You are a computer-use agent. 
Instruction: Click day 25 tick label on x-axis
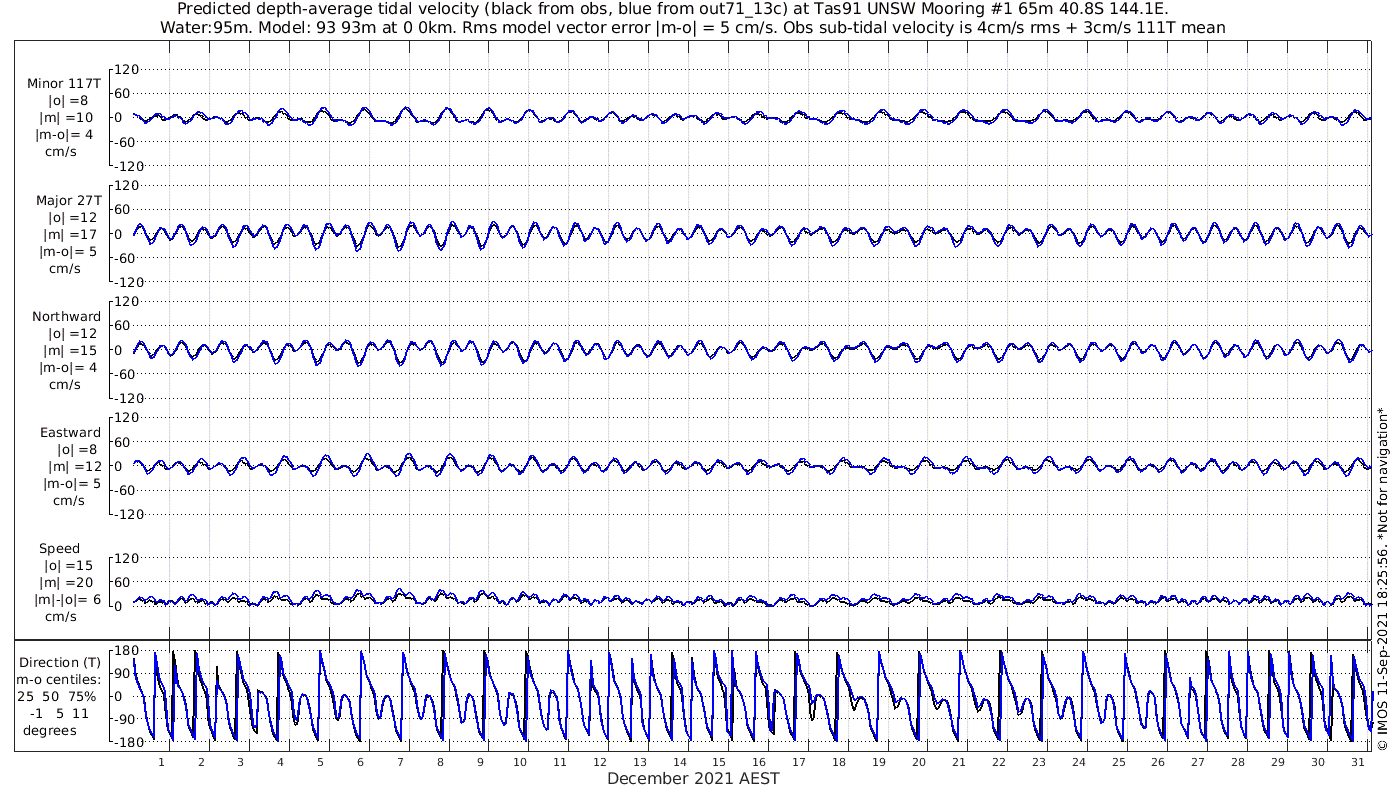pos(1118,762)
